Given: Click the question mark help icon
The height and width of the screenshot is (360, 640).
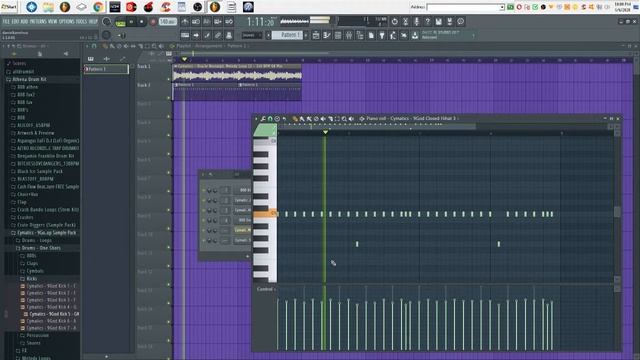Looking at the screenshot, I should pos(427,22).
